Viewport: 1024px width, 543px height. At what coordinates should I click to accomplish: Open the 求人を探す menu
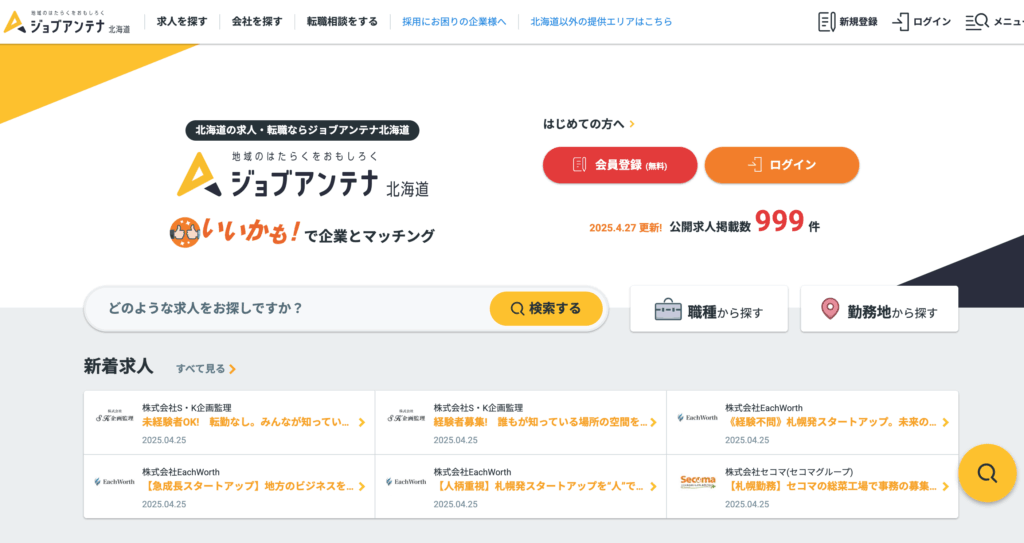point(182,22)
